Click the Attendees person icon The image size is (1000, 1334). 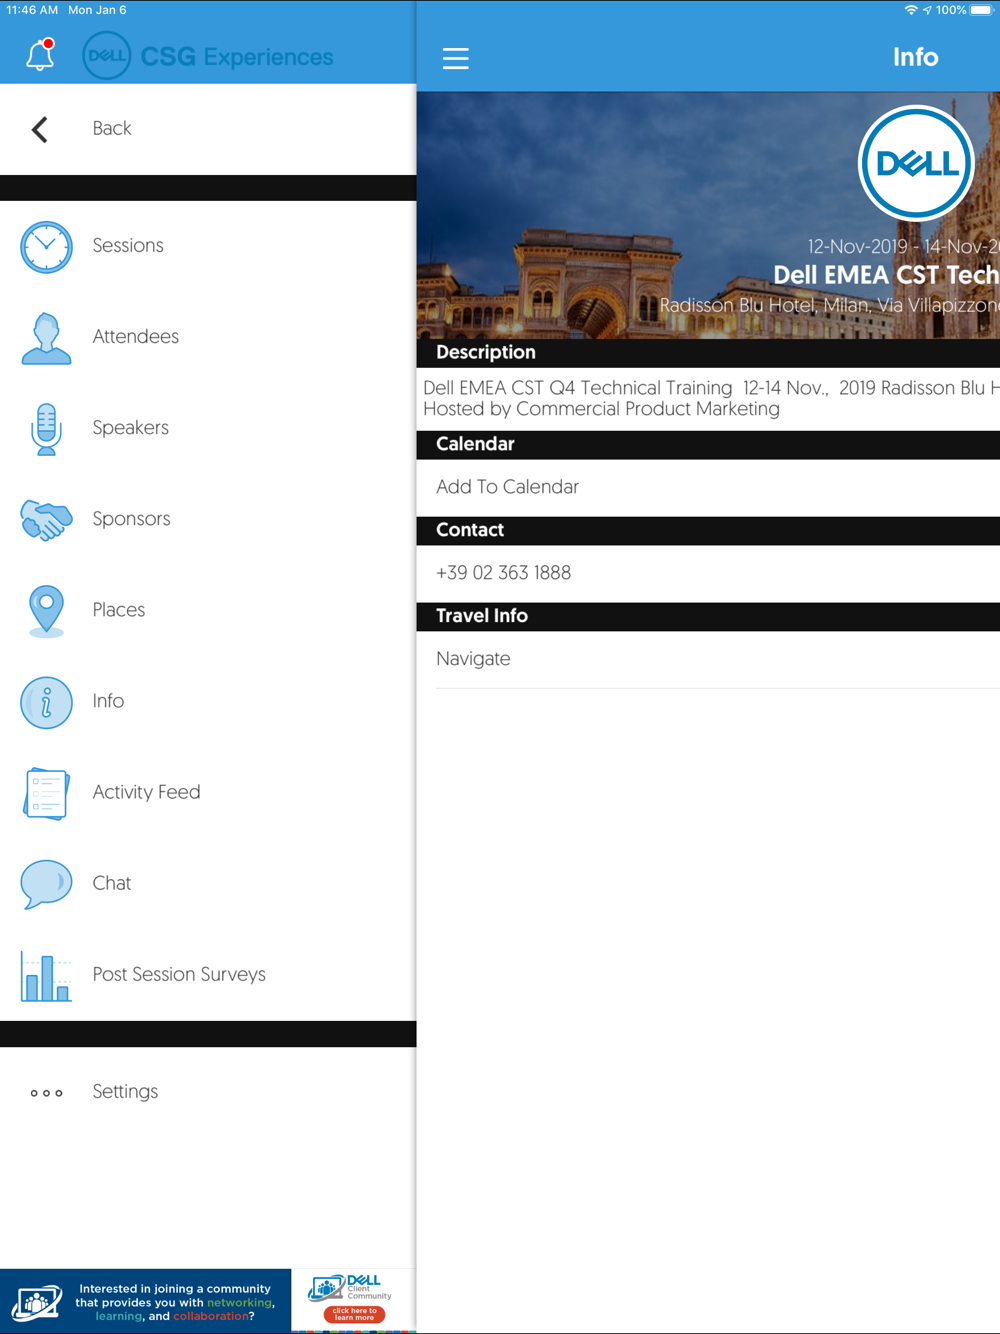(46, 338)
